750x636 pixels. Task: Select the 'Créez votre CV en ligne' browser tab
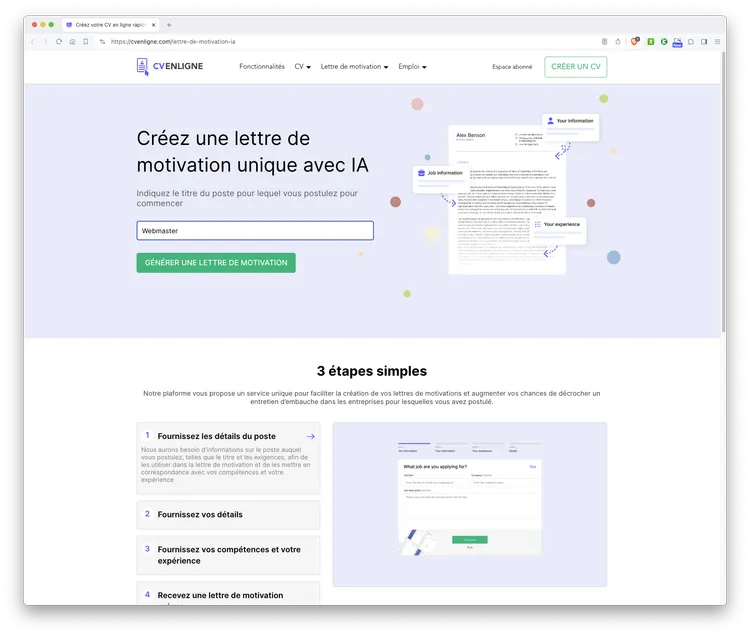tap(110, 25)
